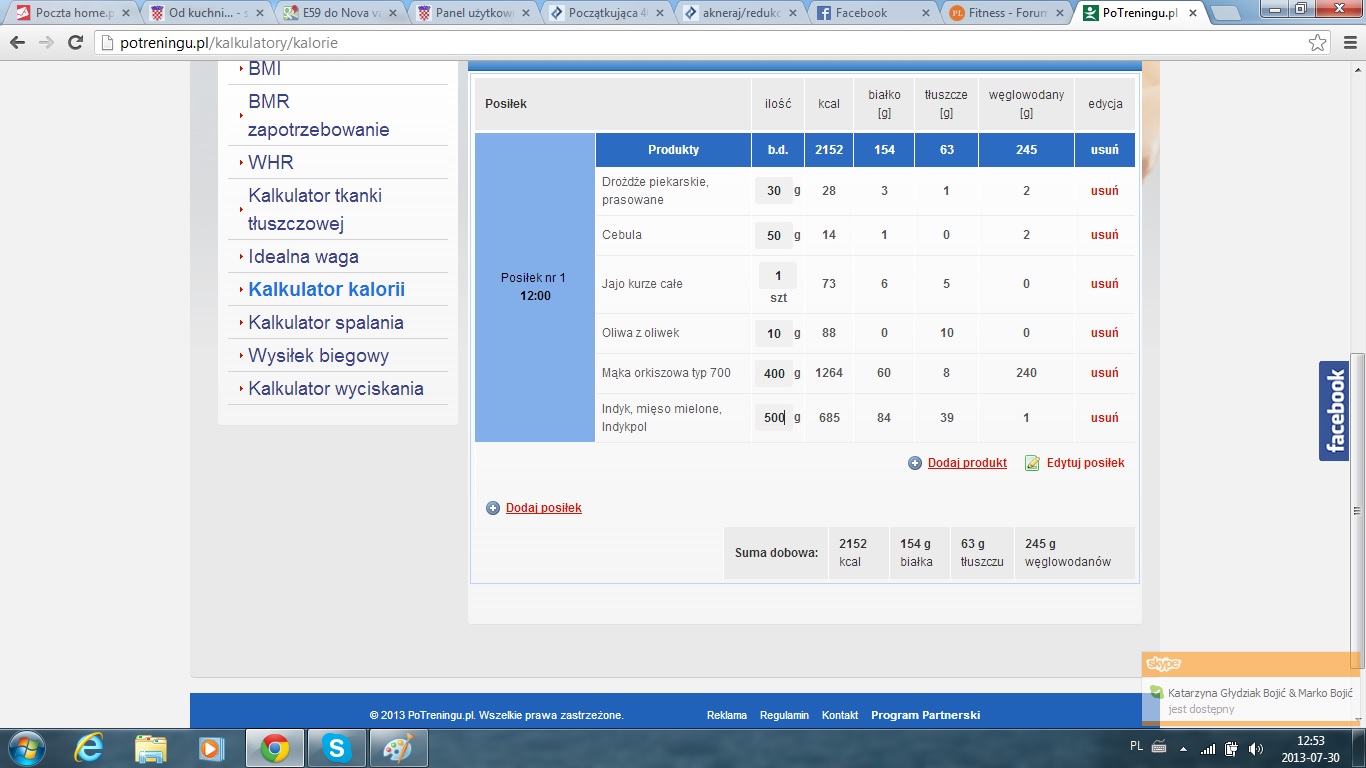The width and height of the screenshot is (1366, 768).
Task: Click the quantity field for Mąka orkiszowa
Action: pos(773,373)
